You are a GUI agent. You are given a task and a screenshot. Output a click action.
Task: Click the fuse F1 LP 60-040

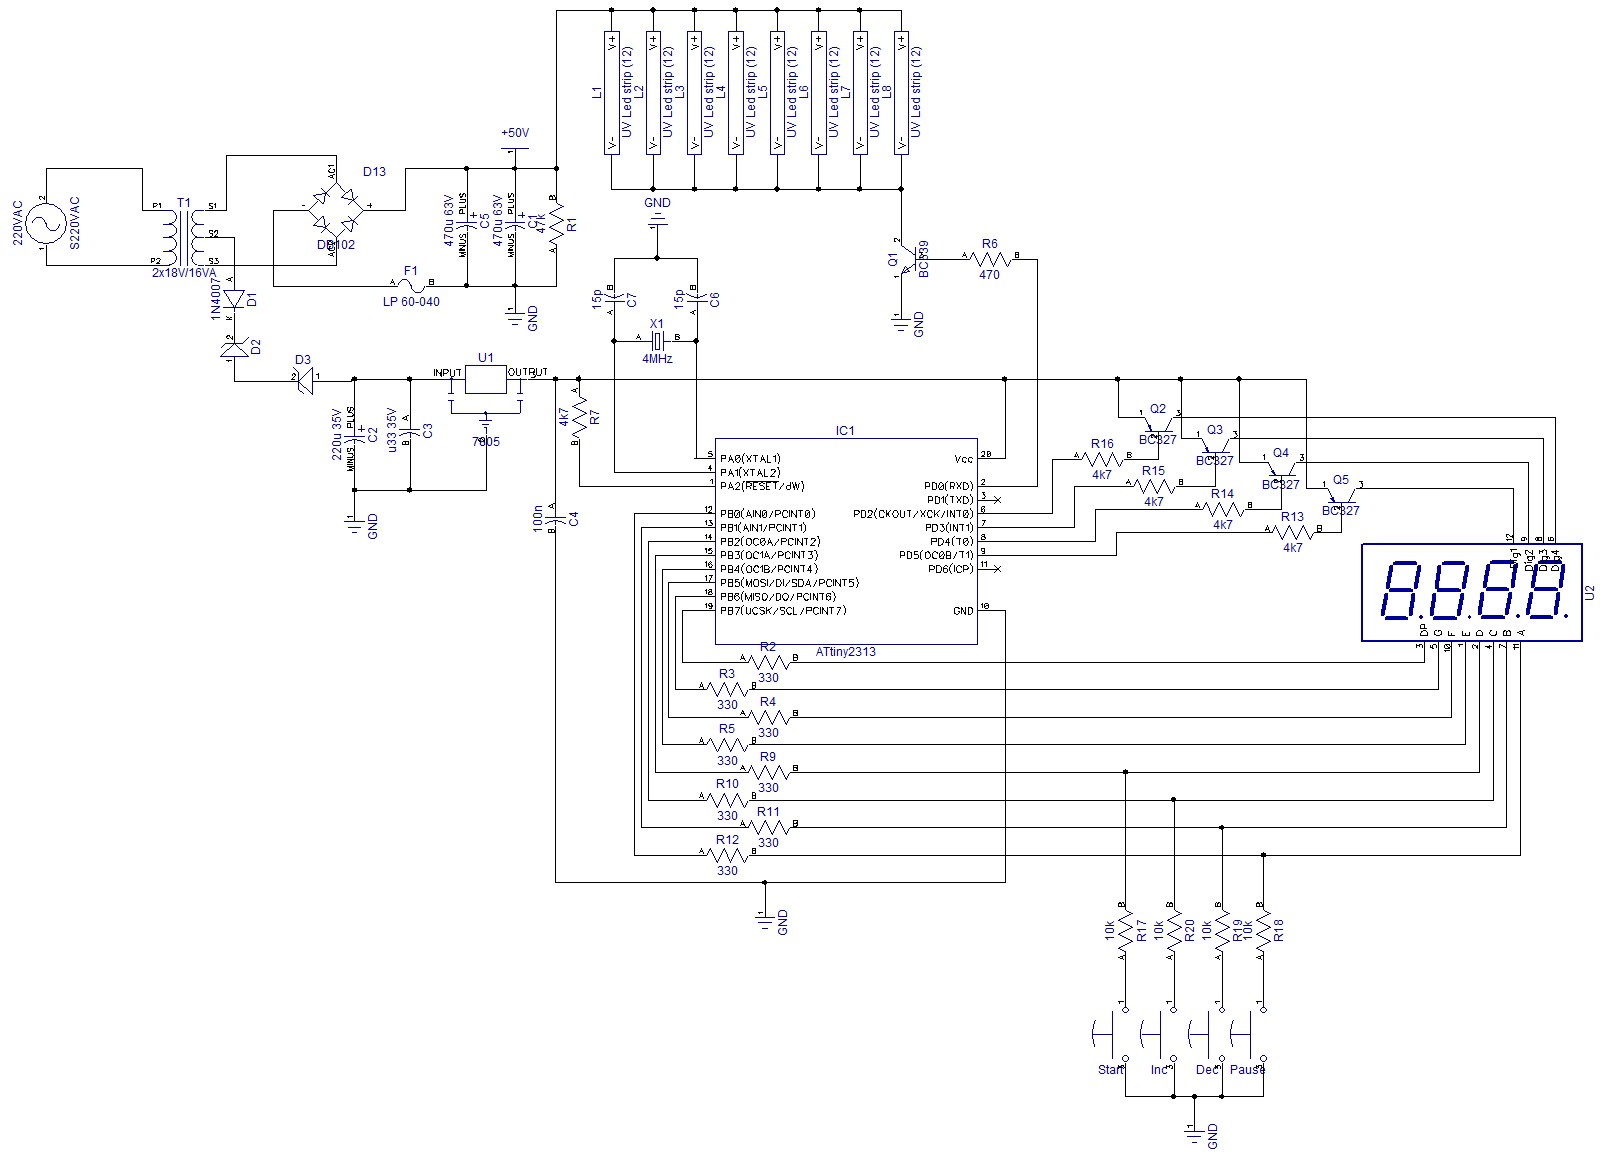tap(410, 285)
